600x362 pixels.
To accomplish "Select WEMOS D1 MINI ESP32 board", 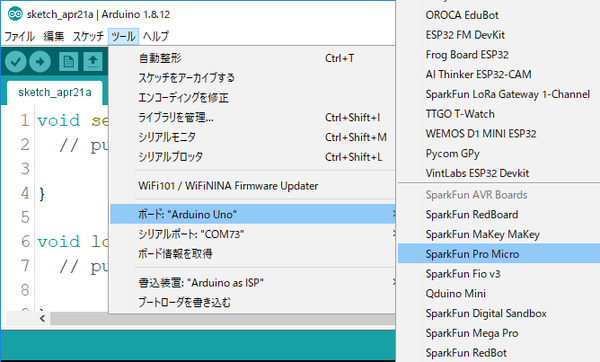I will coord(499,134).
